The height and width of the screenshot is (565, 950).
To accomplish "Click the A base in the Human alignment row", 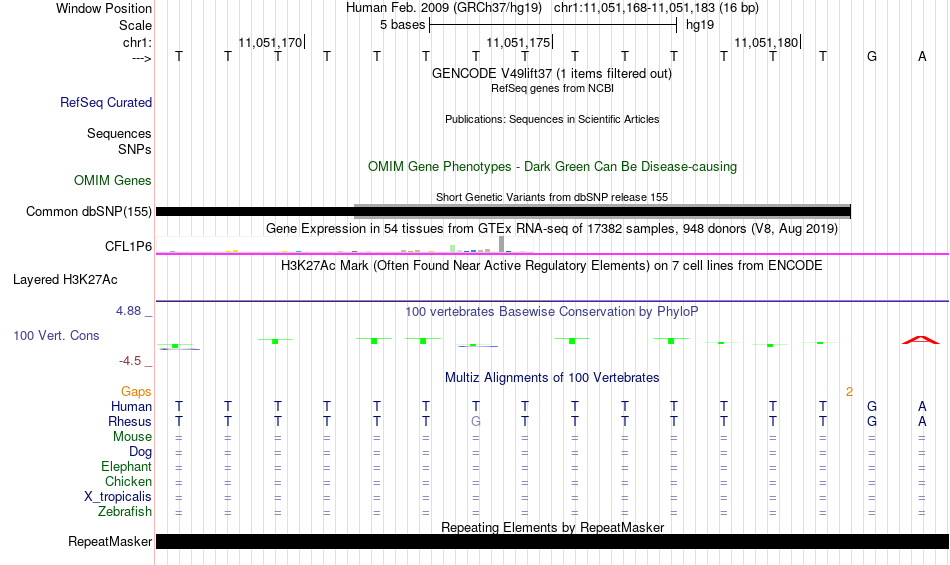I will coord(922,406).
